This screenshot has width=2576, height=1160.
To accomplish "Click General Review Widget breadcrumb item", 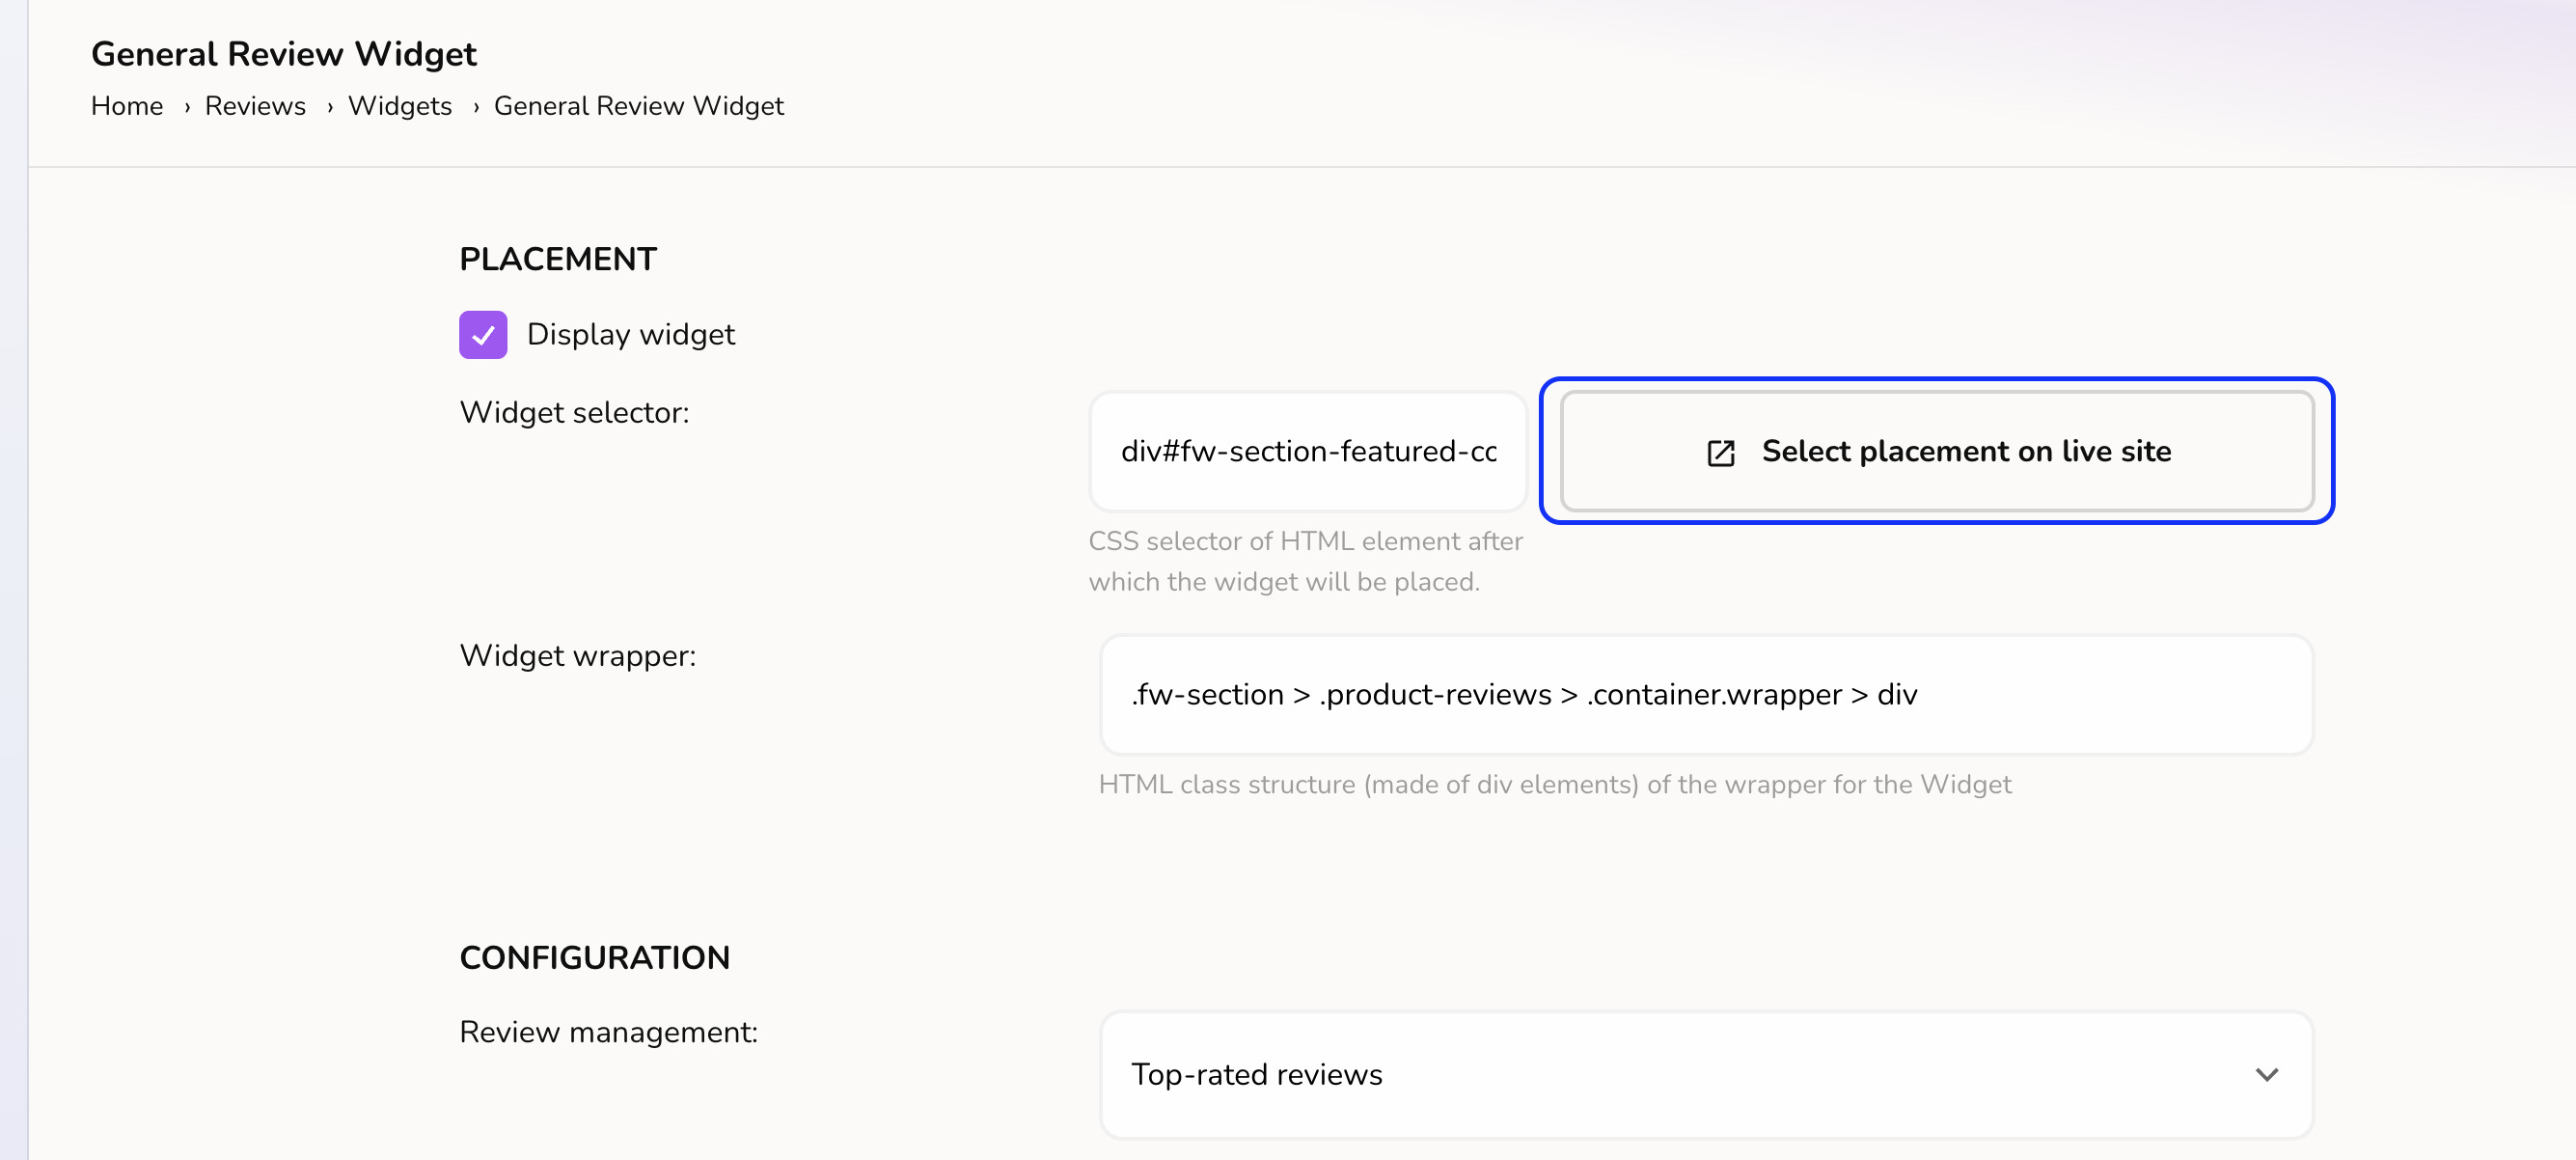I will [x=639, y=106].
